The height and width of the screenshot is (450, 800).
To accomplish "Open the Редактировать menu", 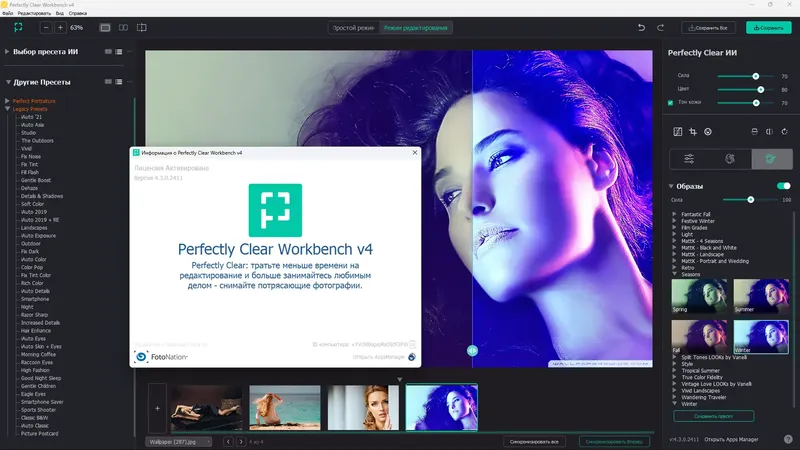I will click(x=34, y=13).
